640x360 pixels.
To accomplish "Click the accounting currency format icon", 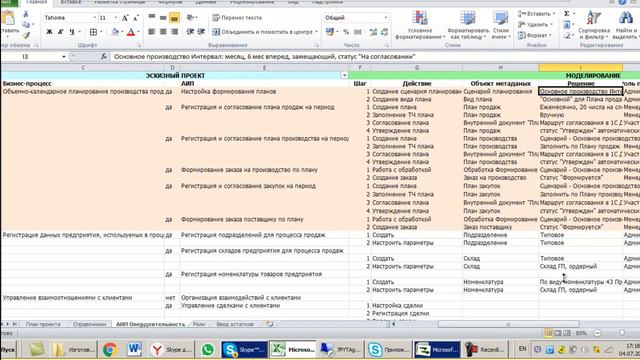I will point(330,31).
